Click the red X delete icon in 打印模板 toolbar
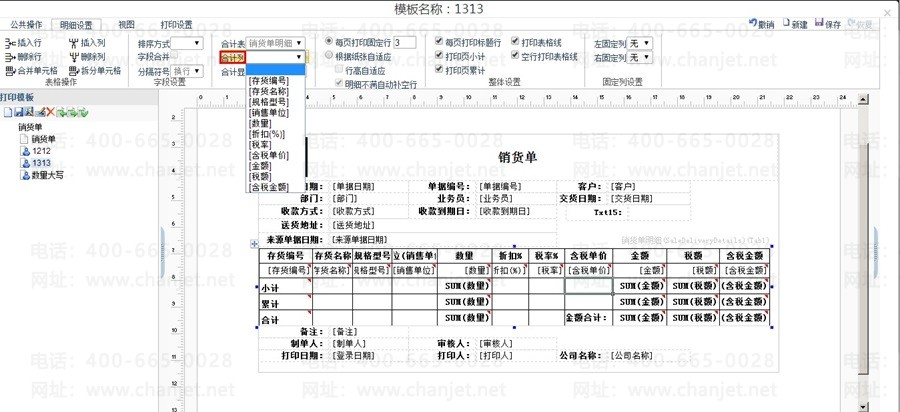Viewport: 900px width, 412px height. pos(51,112)
